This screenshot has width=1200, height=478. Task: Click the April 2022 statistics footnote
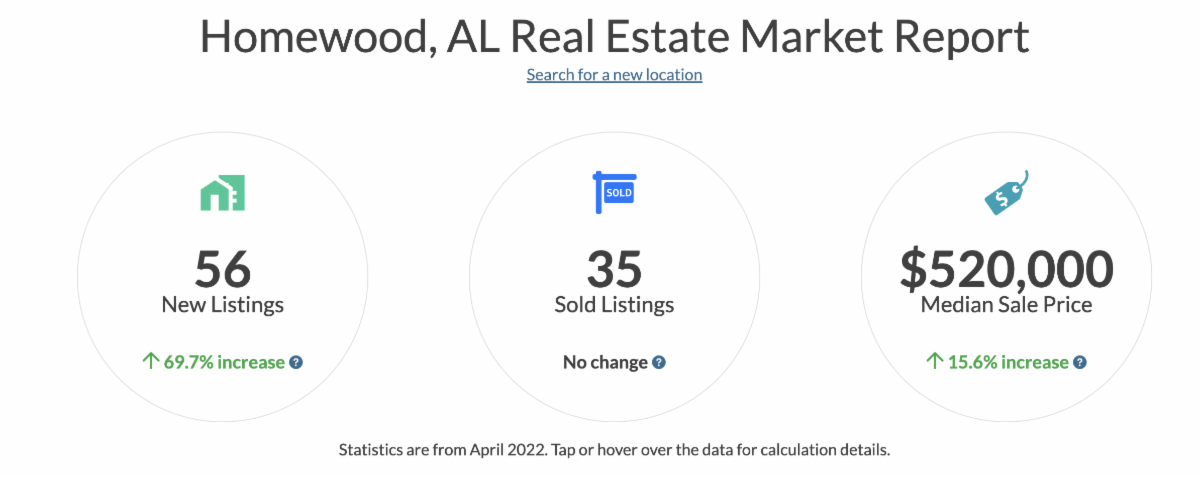point(614,449)
